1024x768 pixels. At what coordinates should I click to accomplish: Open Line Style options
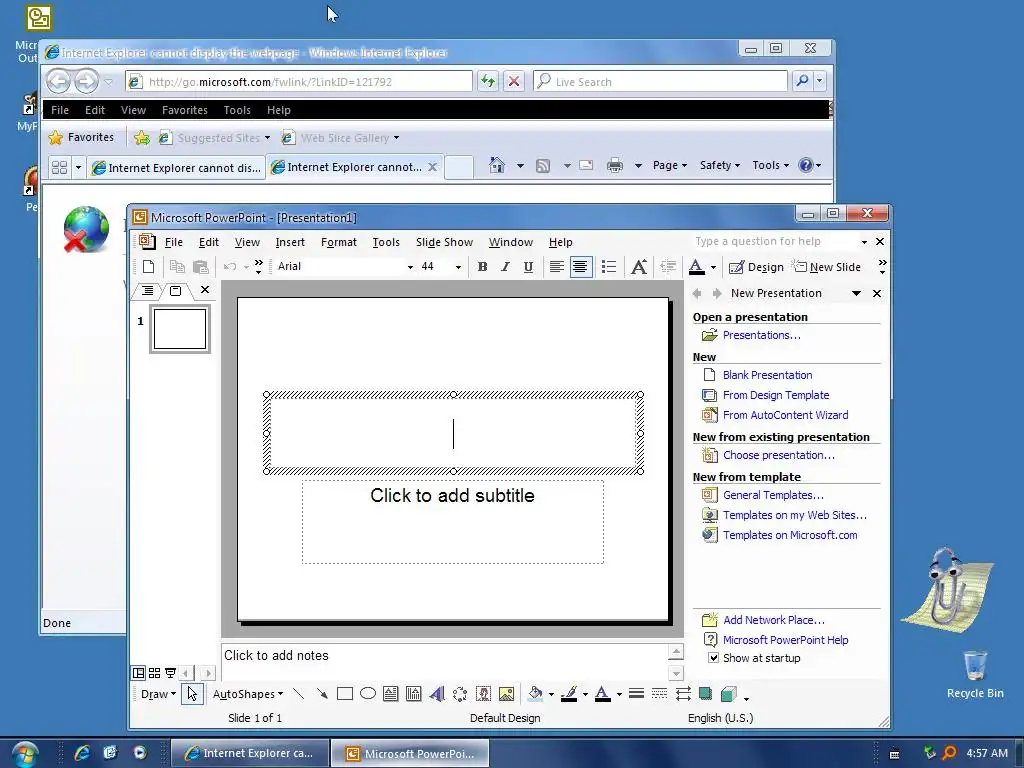[x=636, y=694]
